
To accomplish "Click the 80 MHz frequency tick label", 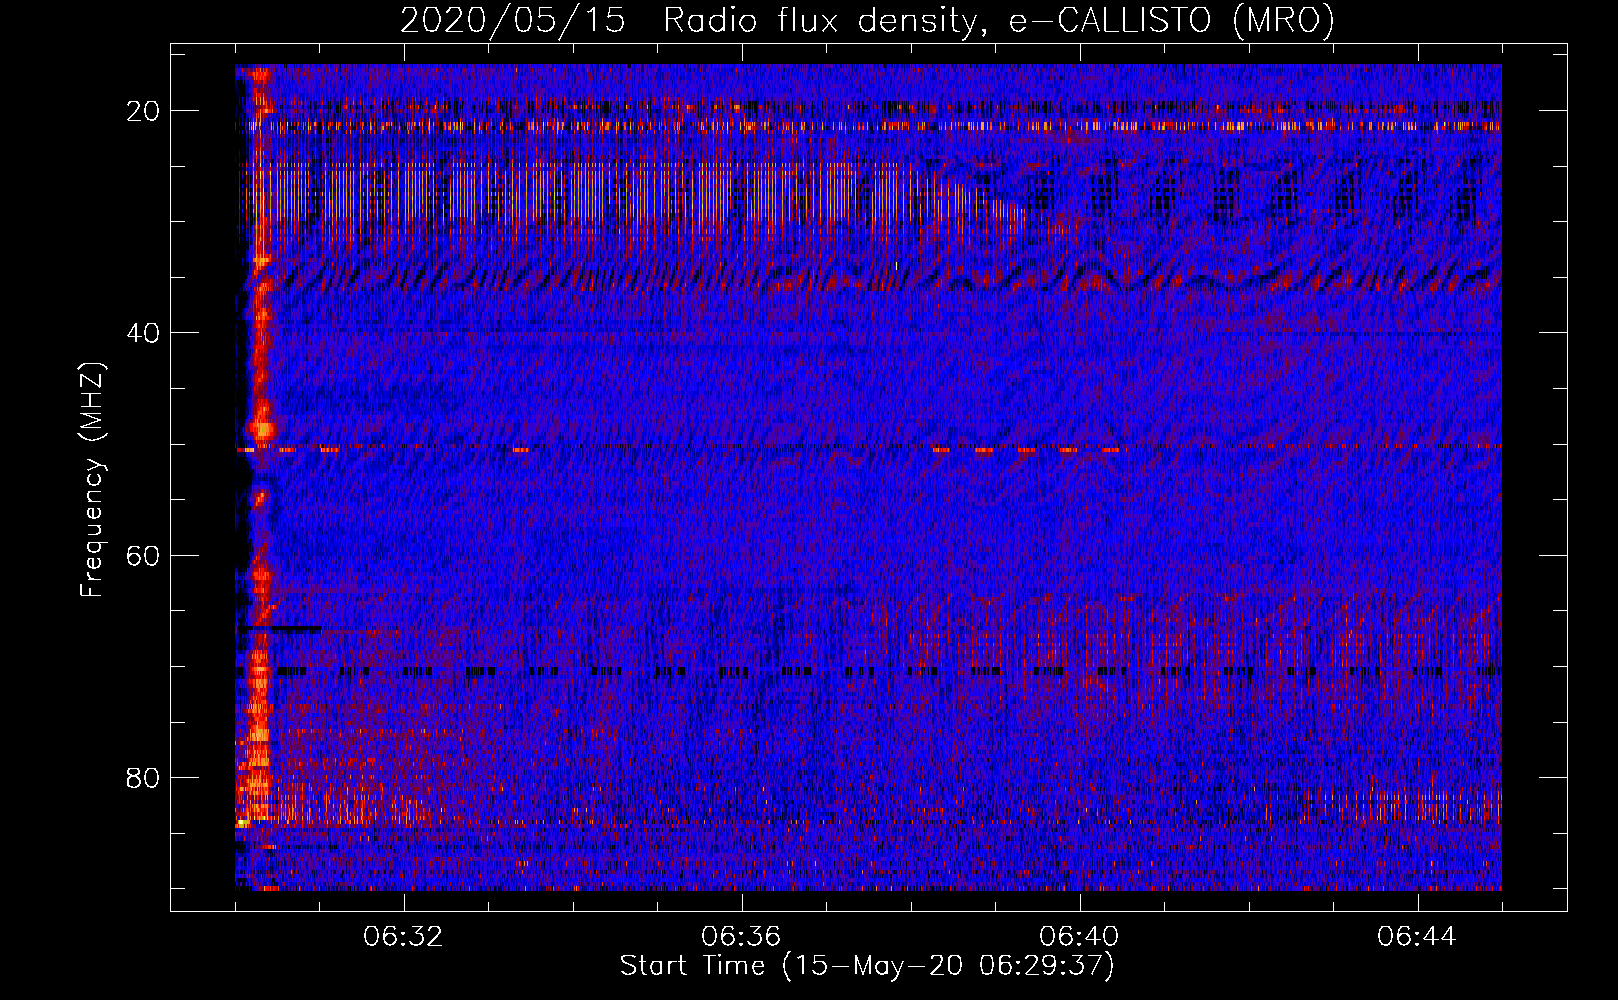I will click(x=144, y=778).
